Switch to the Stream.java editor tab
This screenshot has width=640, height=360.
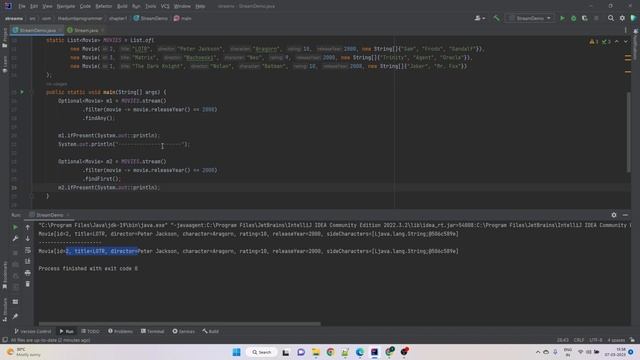click(85, 30)
